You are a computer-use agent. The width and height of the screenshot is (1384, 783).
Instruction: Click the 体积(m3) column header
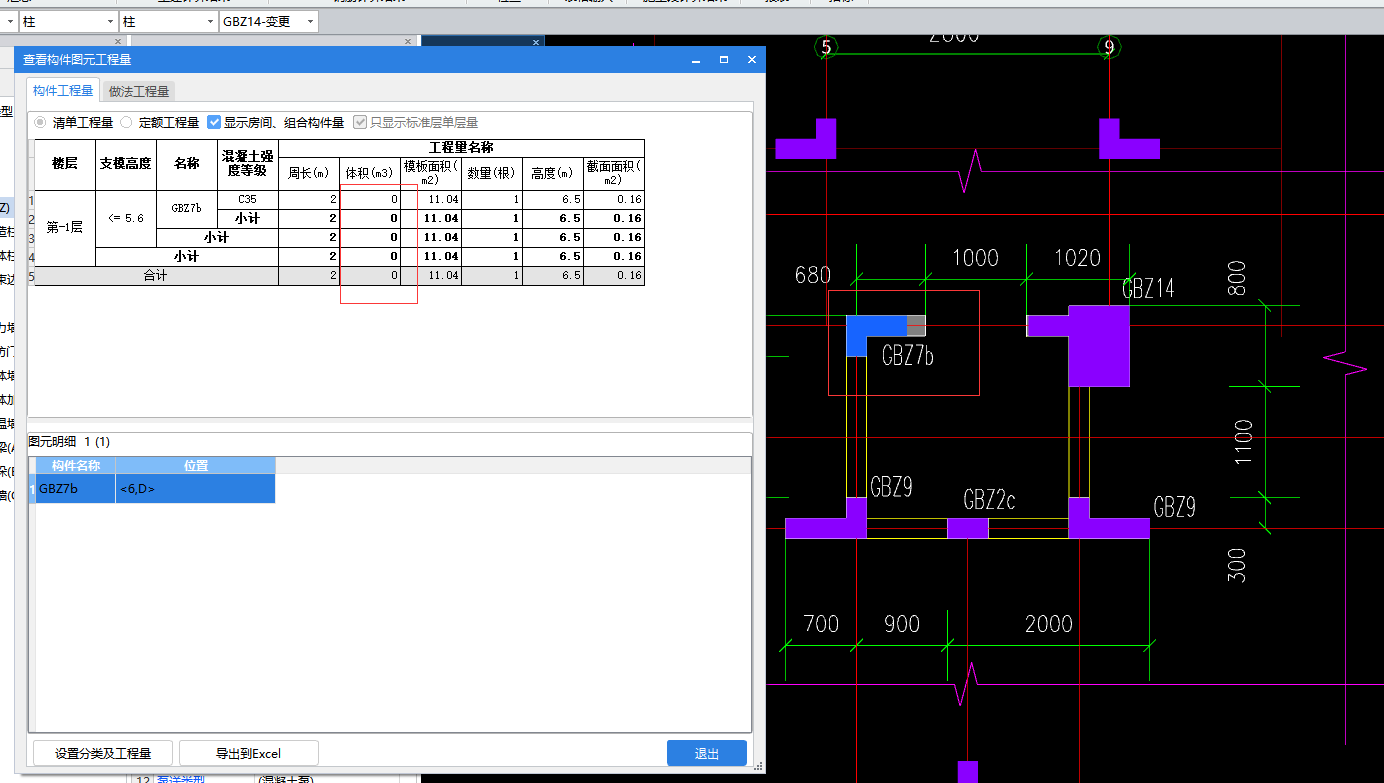[370, 173]
